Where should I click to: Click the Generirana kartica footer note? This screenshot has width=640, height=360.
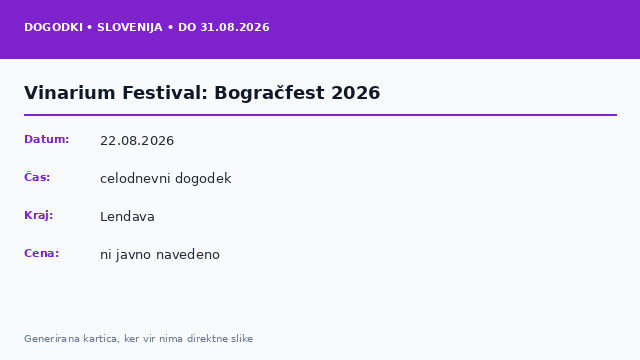tap(138, 339)
